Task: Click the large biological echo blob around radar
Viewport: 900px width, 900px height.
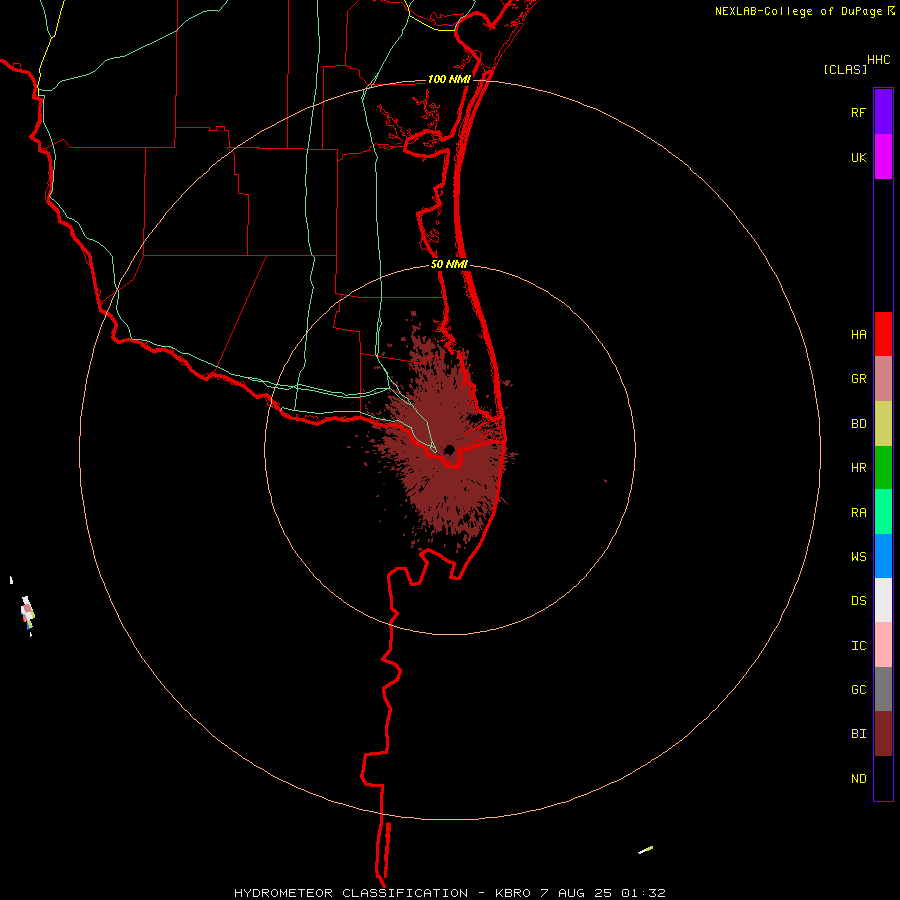Action: click(x=442, y=436)
